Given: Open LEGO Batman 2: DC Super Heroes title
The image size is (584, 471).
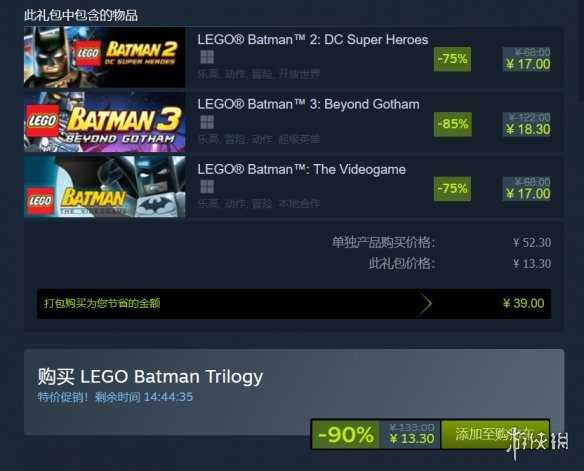Looking at the screenshot, I should pyautogui.click(x=313, y=39).
